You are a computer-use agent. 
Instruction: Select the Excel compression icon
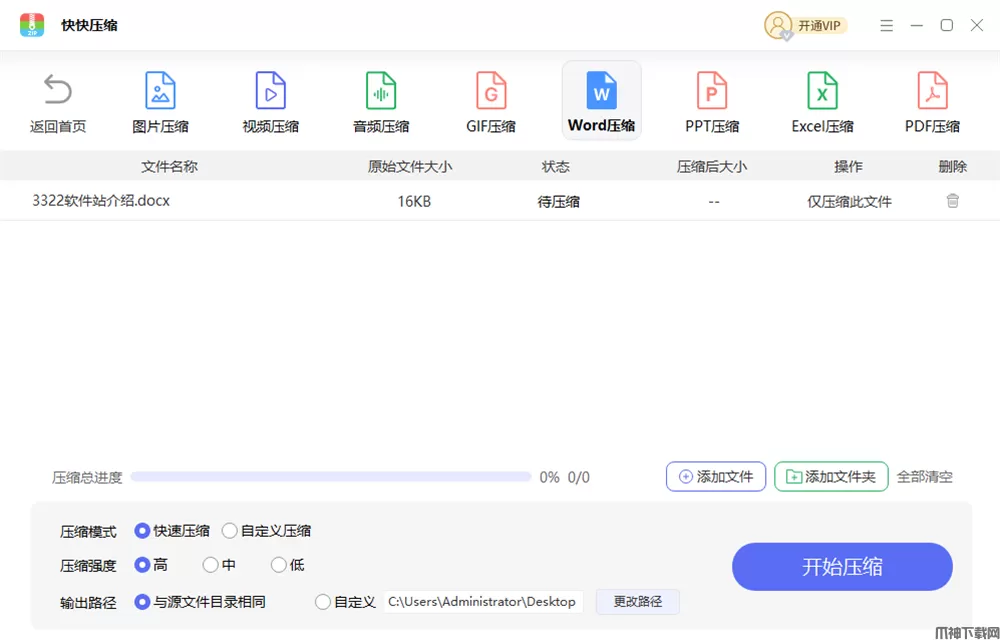822,91
